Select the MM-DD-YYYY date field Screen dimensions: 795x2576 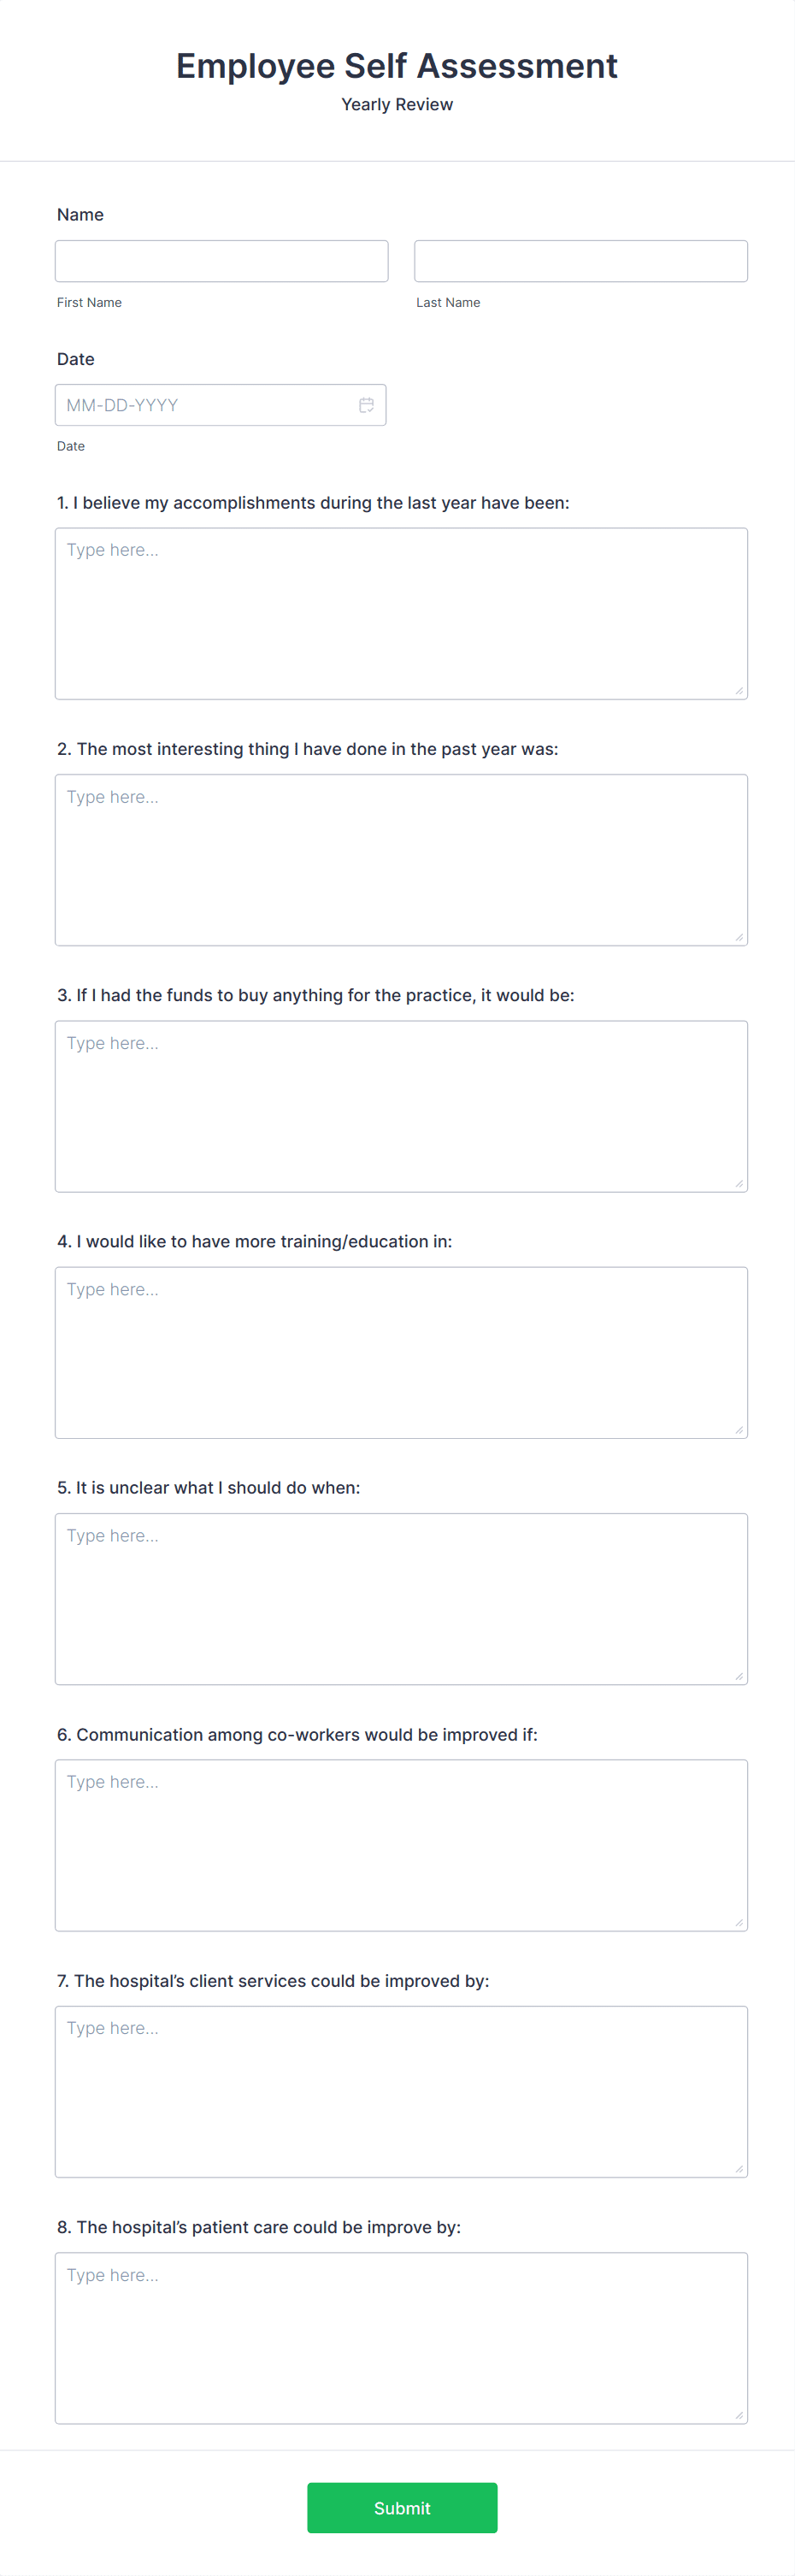(200, 404)
